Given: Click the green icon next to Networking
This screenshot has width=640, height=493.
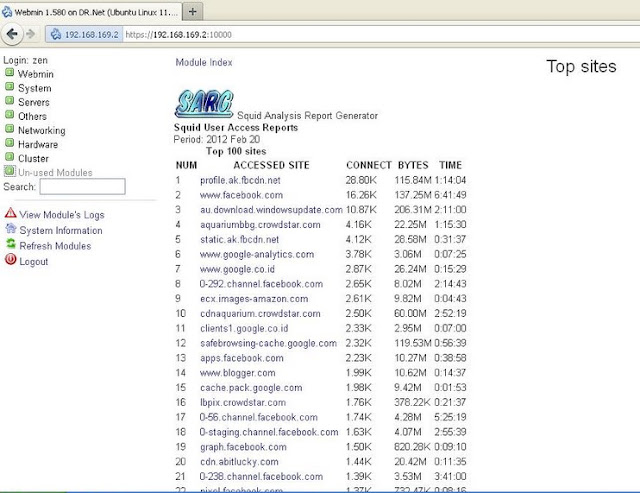Looking at the screenshot, I should click(x=9, y=129).
